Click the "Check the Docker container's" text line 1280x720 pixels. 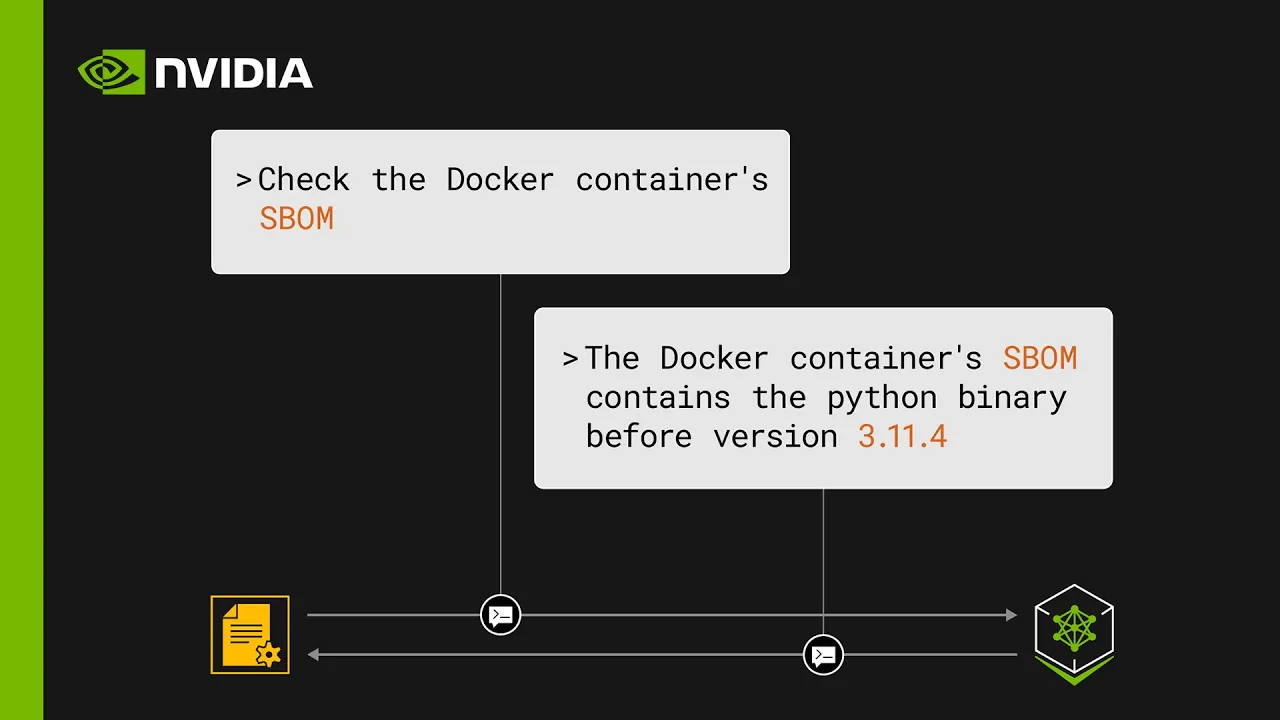[513, 180]
